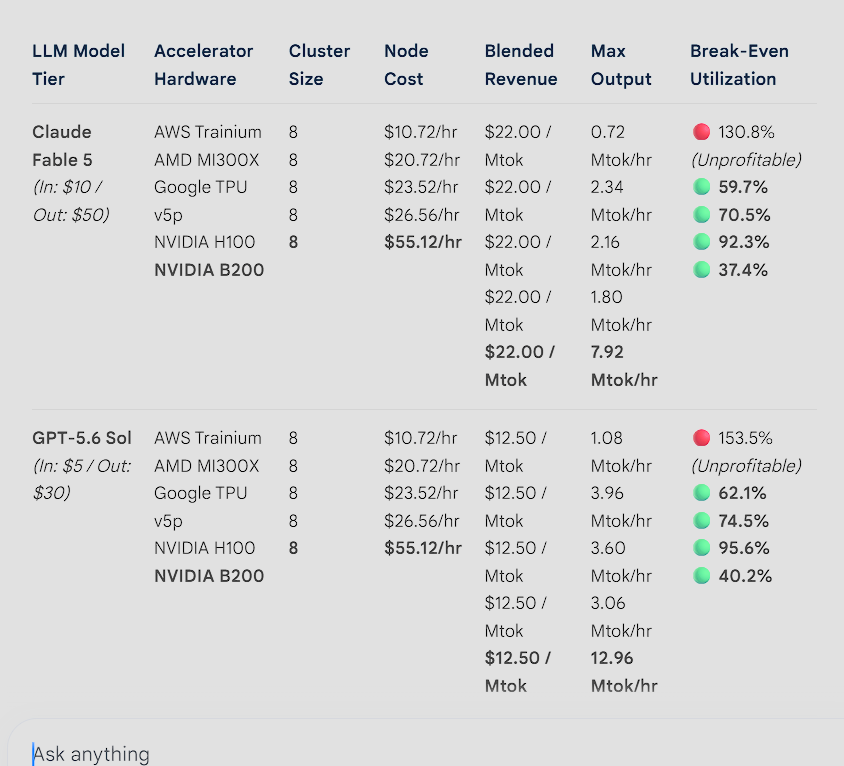Click NVIDIA B200 in the Claude Fable 5 row
844x766 pixels.
[x=209, y=270]
